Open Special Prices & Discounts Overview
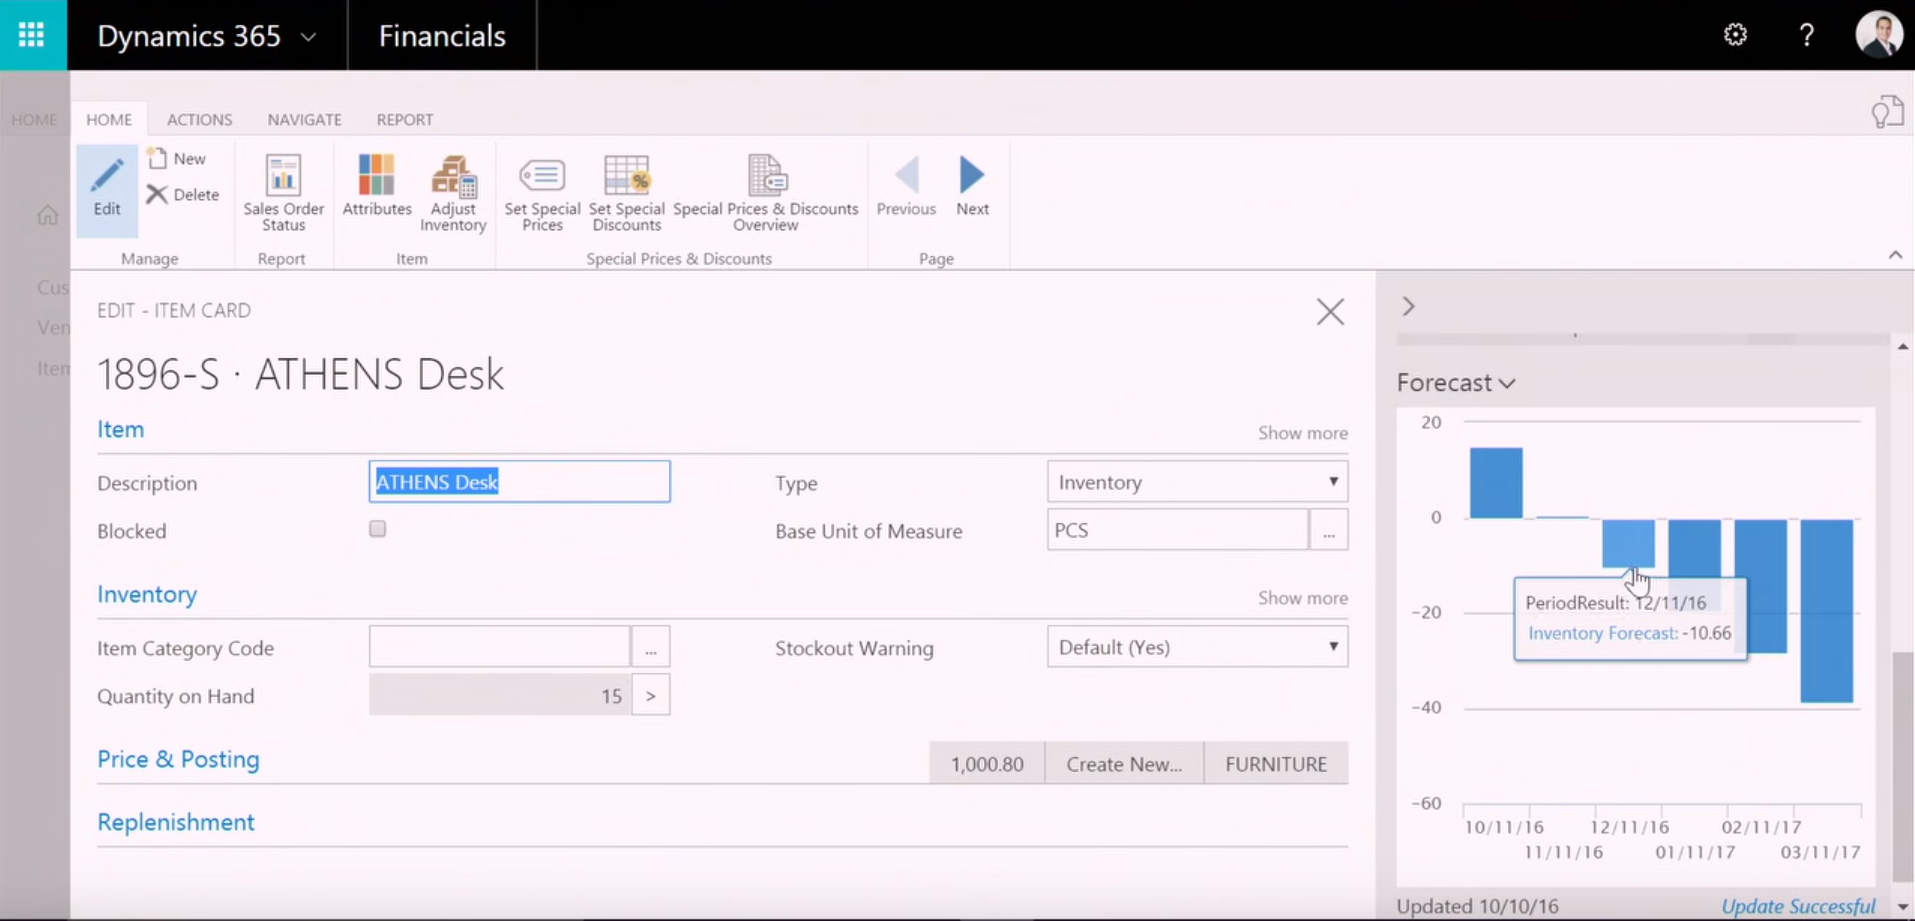 766,193
